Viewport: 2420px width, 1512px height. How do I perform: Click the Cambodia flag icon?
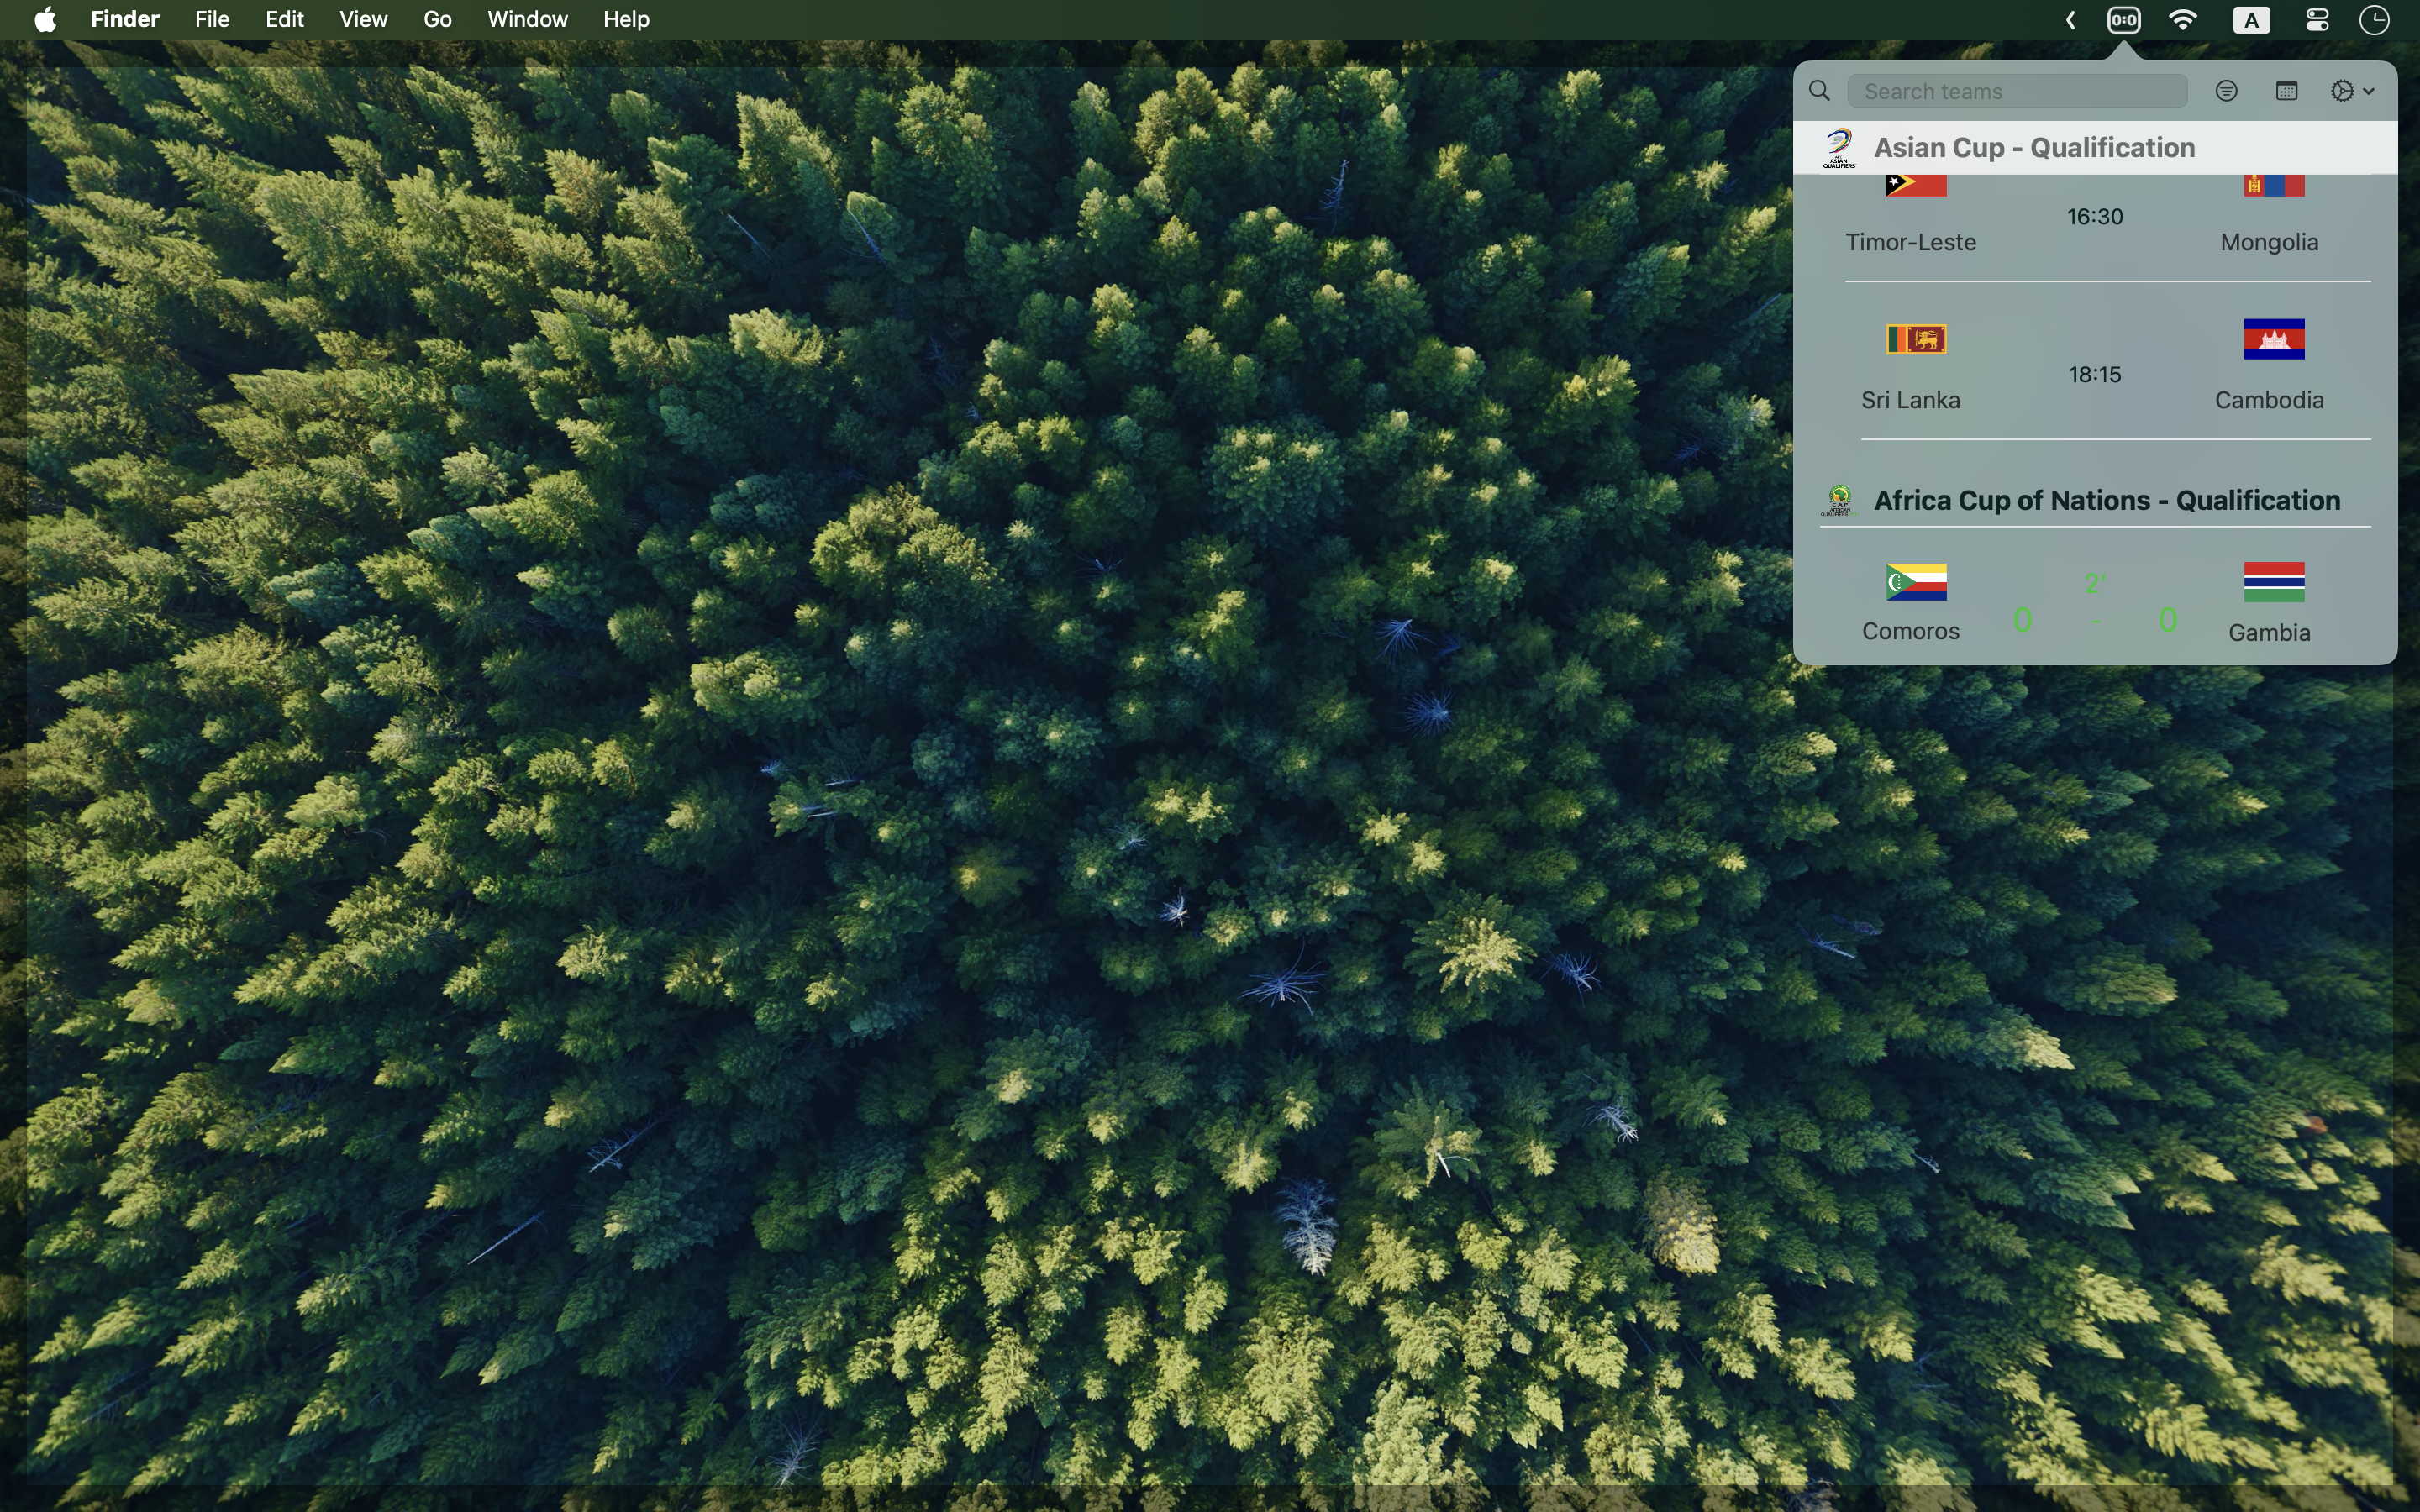tap(2273, 339)
